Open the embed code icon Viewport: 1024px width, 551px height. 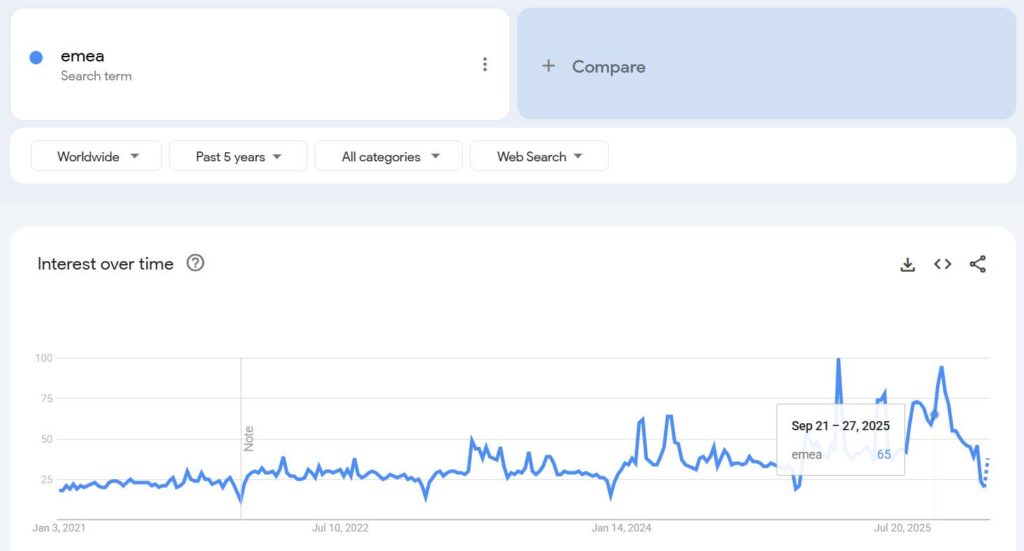coord(942,264)
